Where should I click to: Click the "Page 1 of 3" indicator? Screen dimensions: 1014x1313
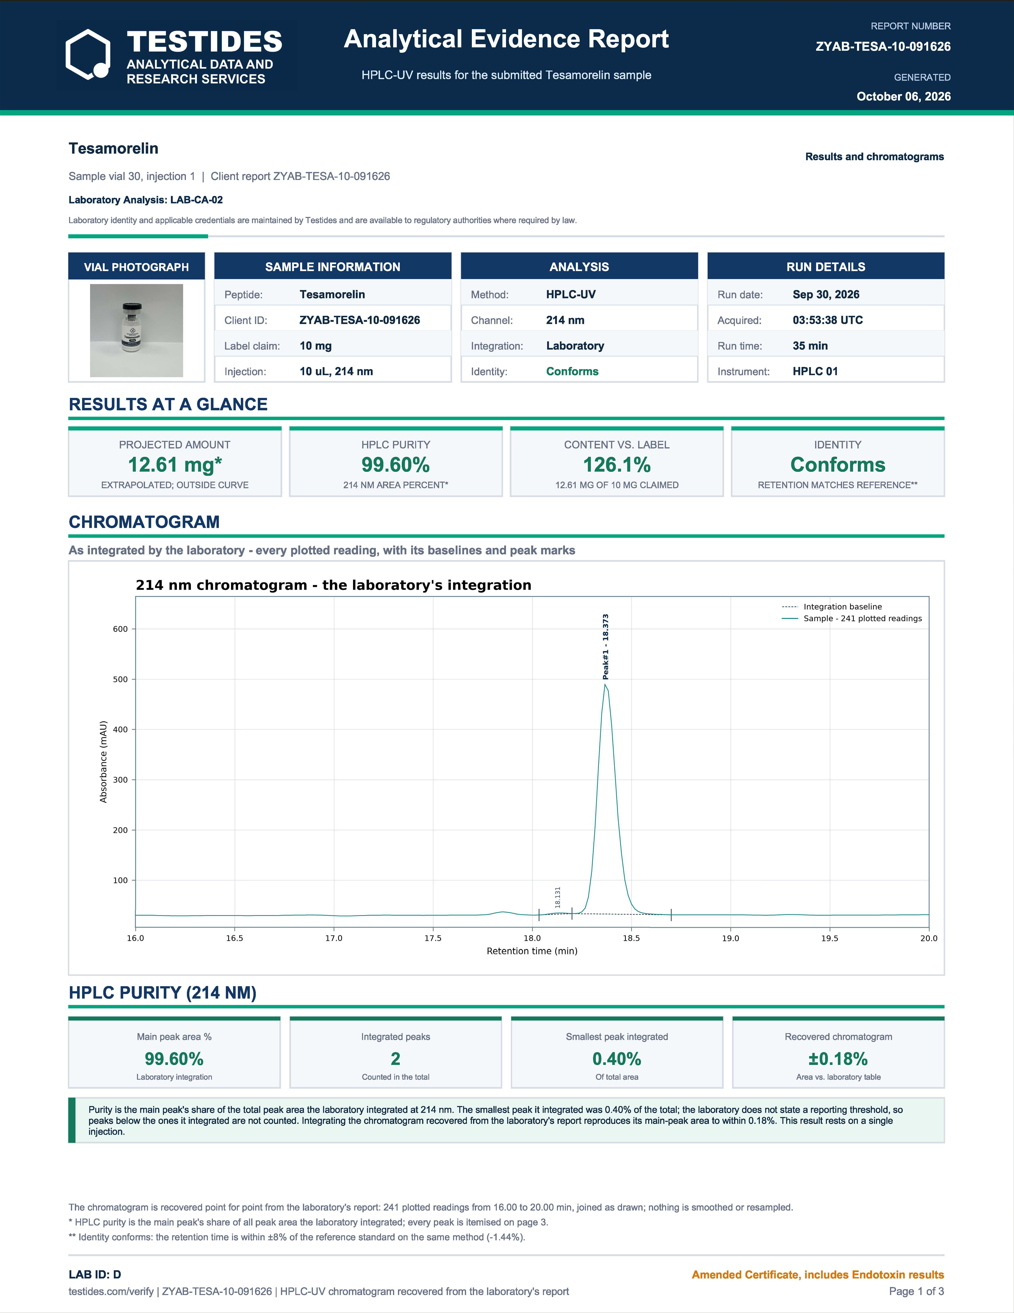(917, 1292)
